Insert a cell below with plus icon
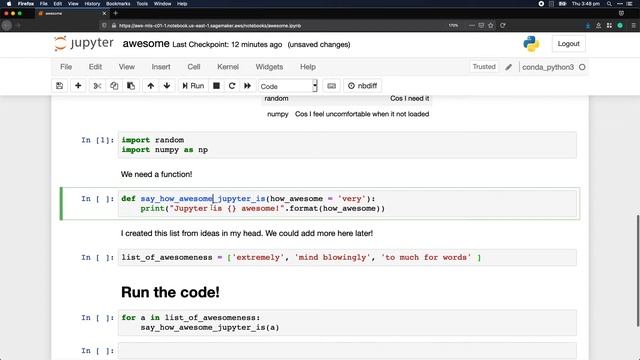 pos(78,86)
